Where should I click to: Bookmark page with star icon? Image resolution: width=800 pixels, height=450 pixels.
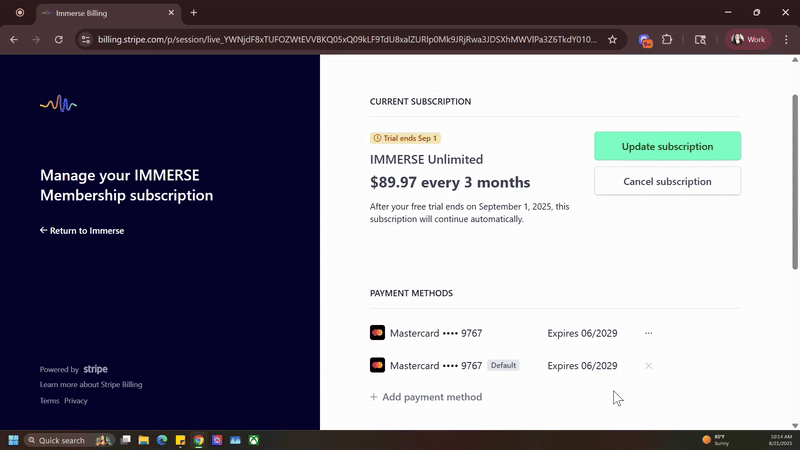click(x=612, y=40)
